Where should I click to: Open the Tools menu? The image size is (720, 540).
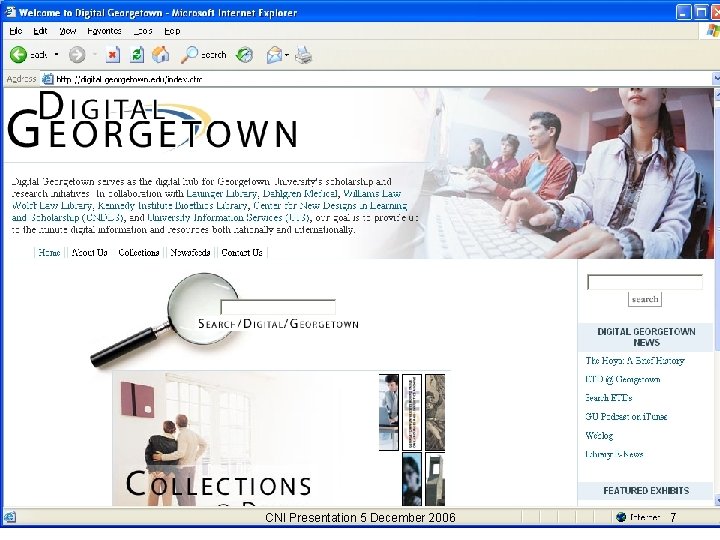tap(143, 31)
